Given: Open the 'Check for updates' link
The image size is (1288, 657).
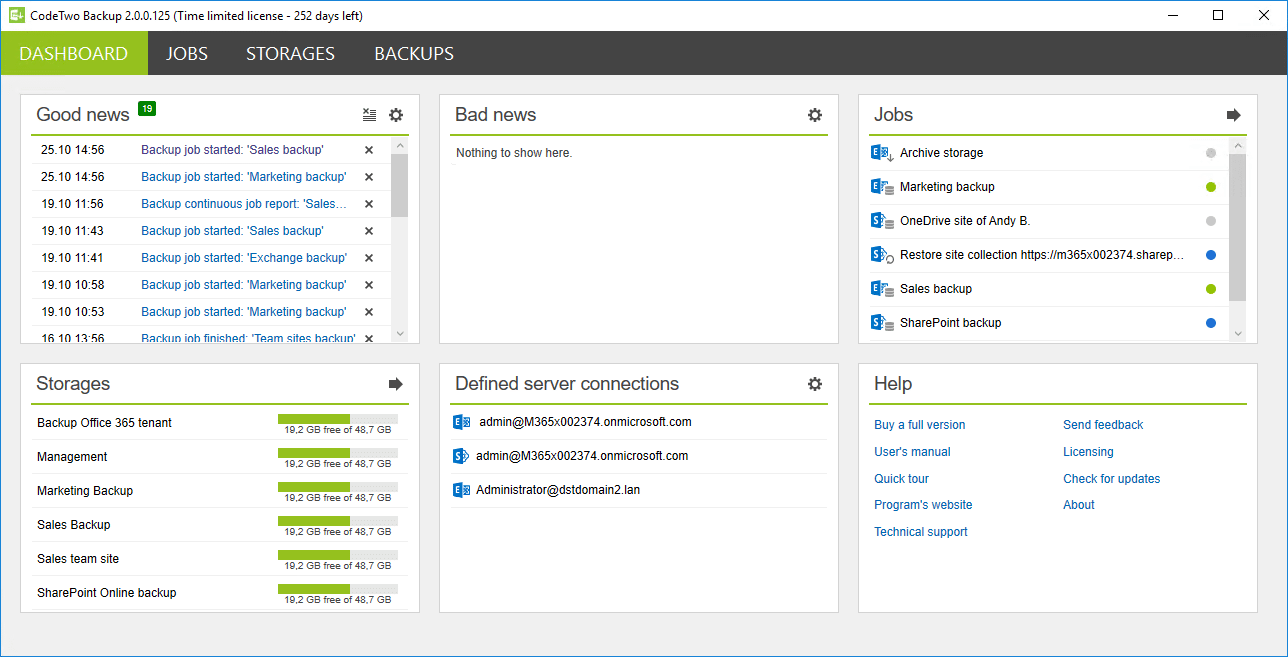Looking at the screenshot, I should (x=1111, y=479).
